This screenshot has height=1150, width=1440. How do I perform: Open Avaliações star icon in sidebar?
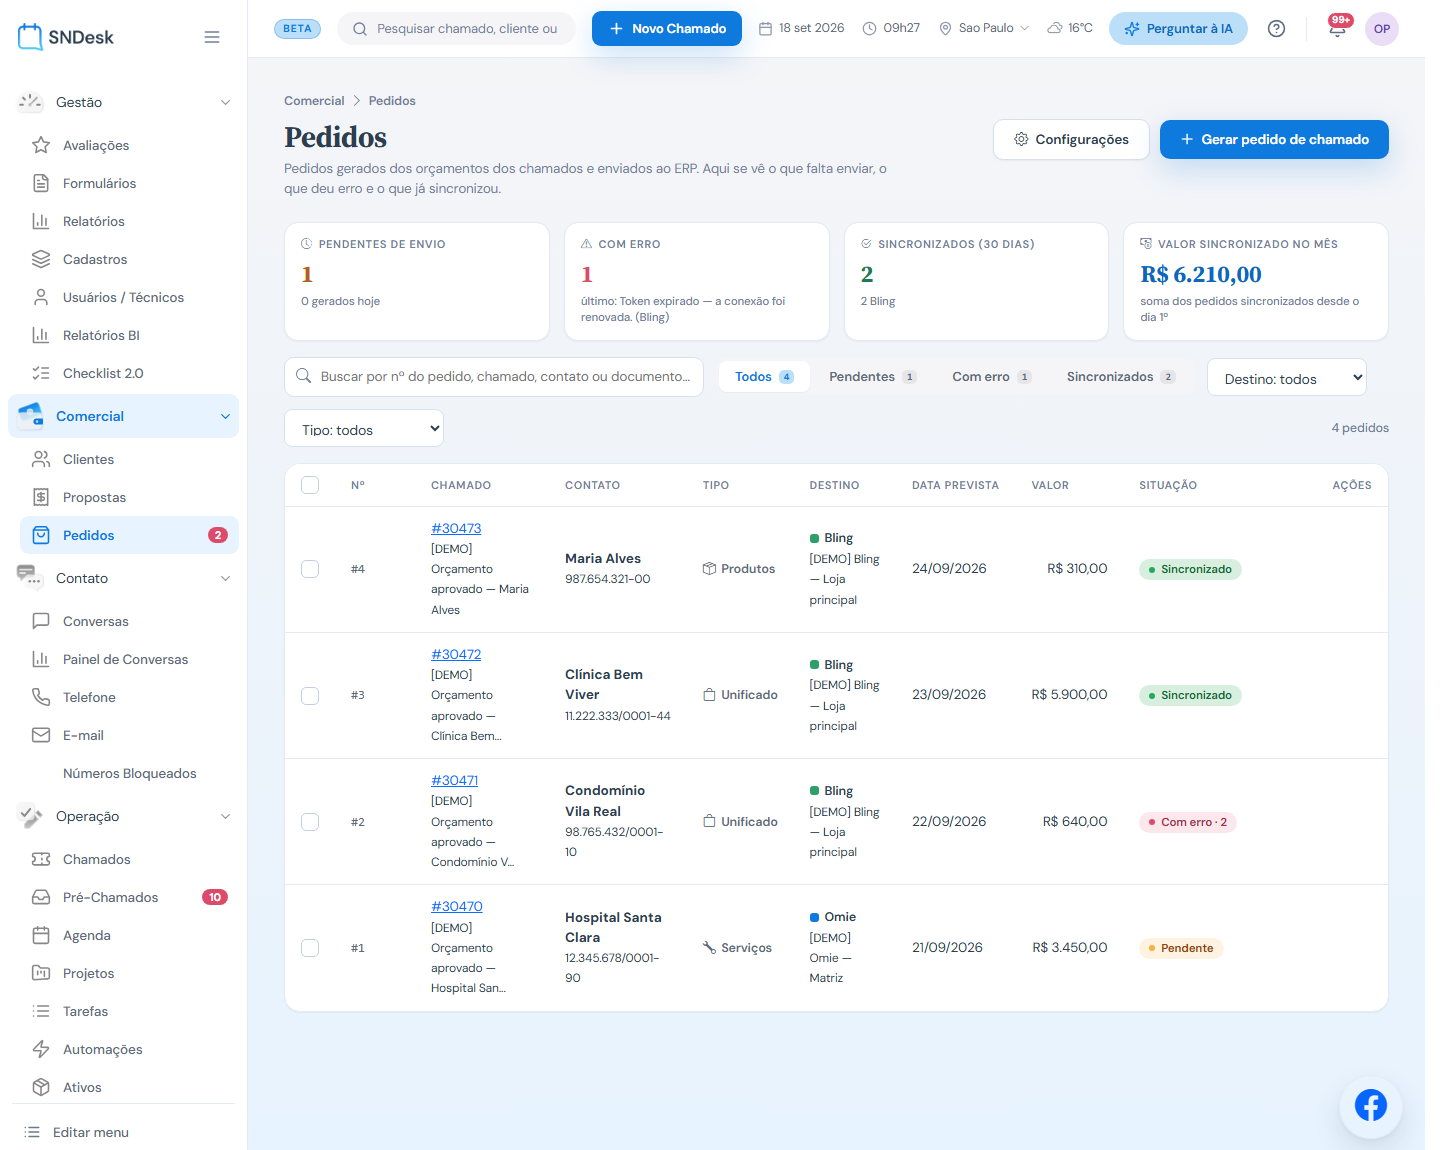tap(41, 145)
